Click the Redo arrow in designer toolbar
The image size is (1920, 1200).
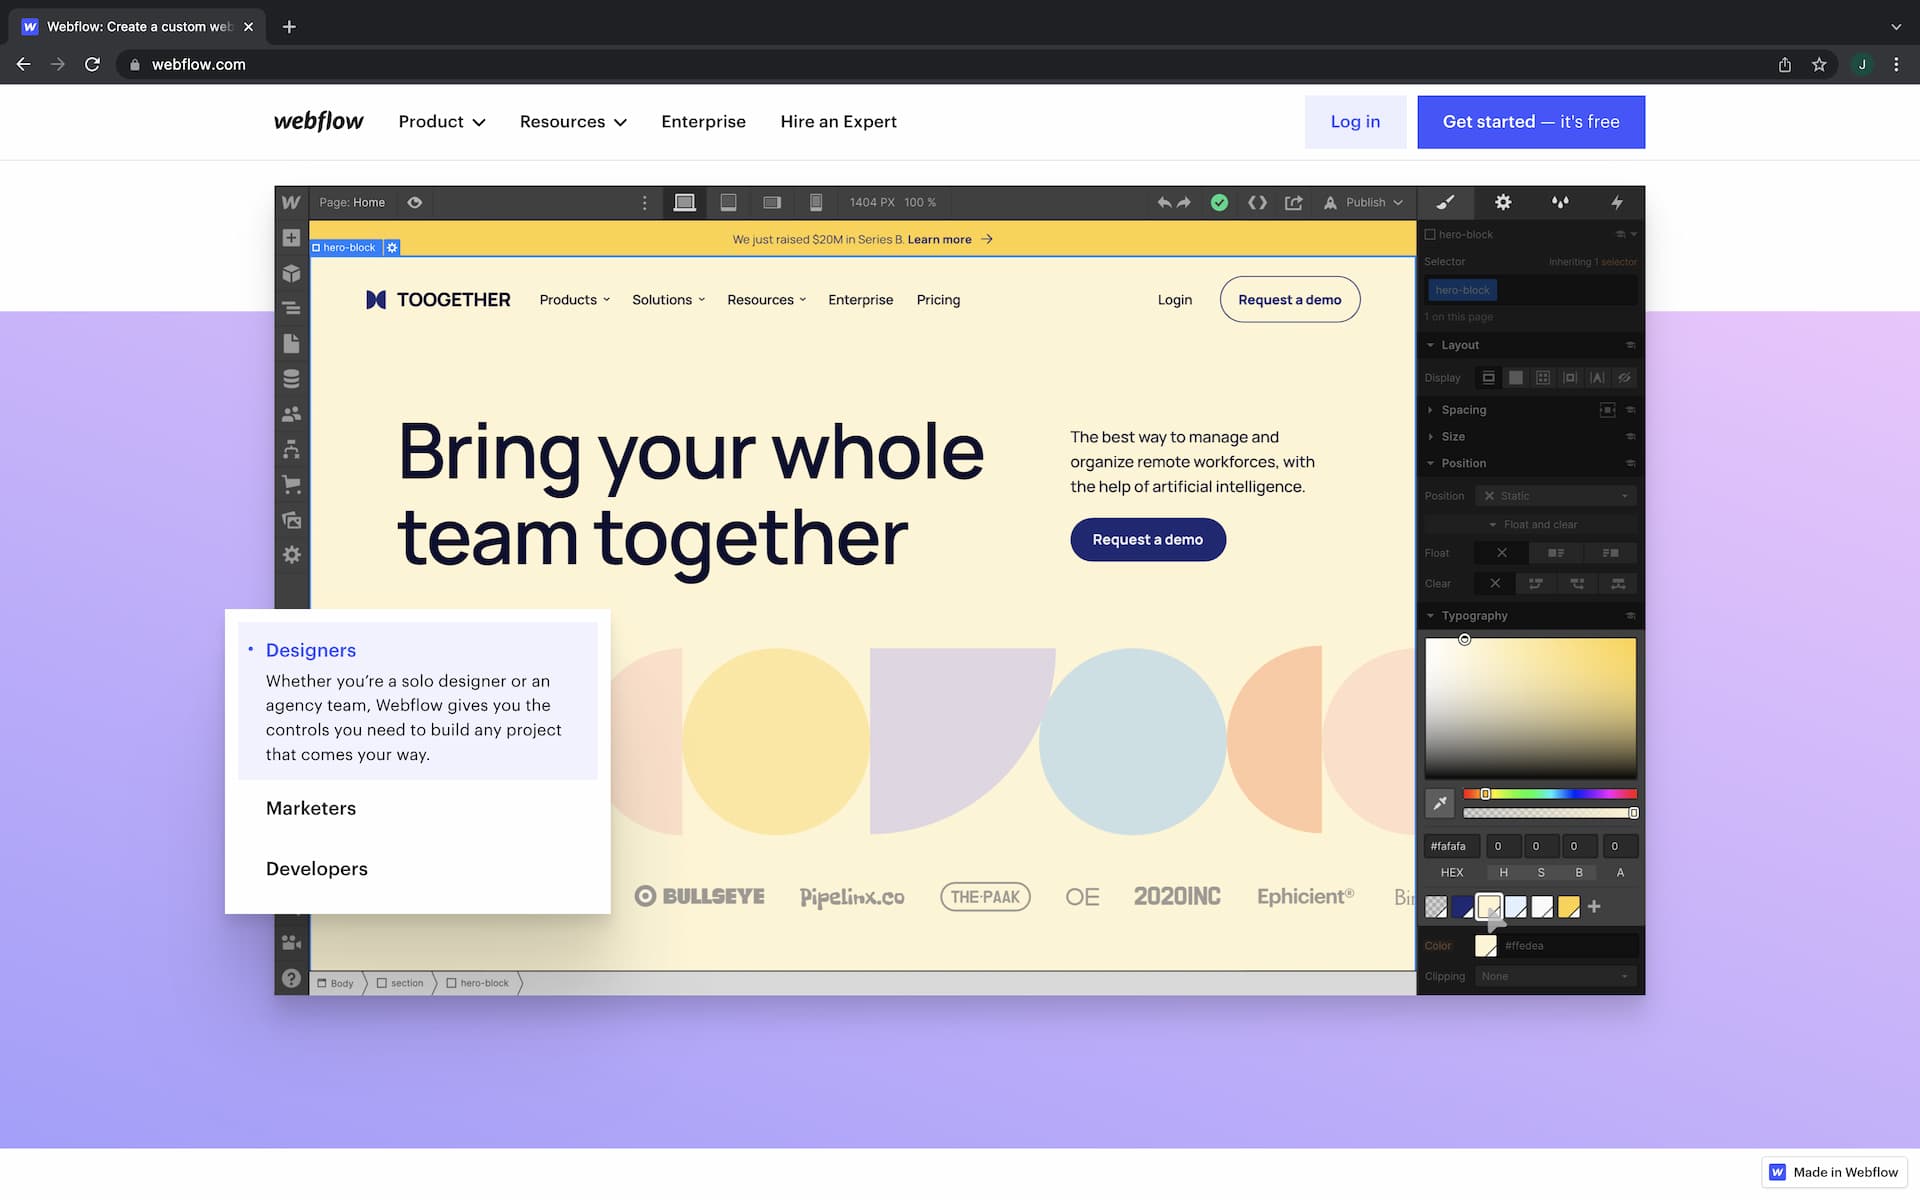1184,202
